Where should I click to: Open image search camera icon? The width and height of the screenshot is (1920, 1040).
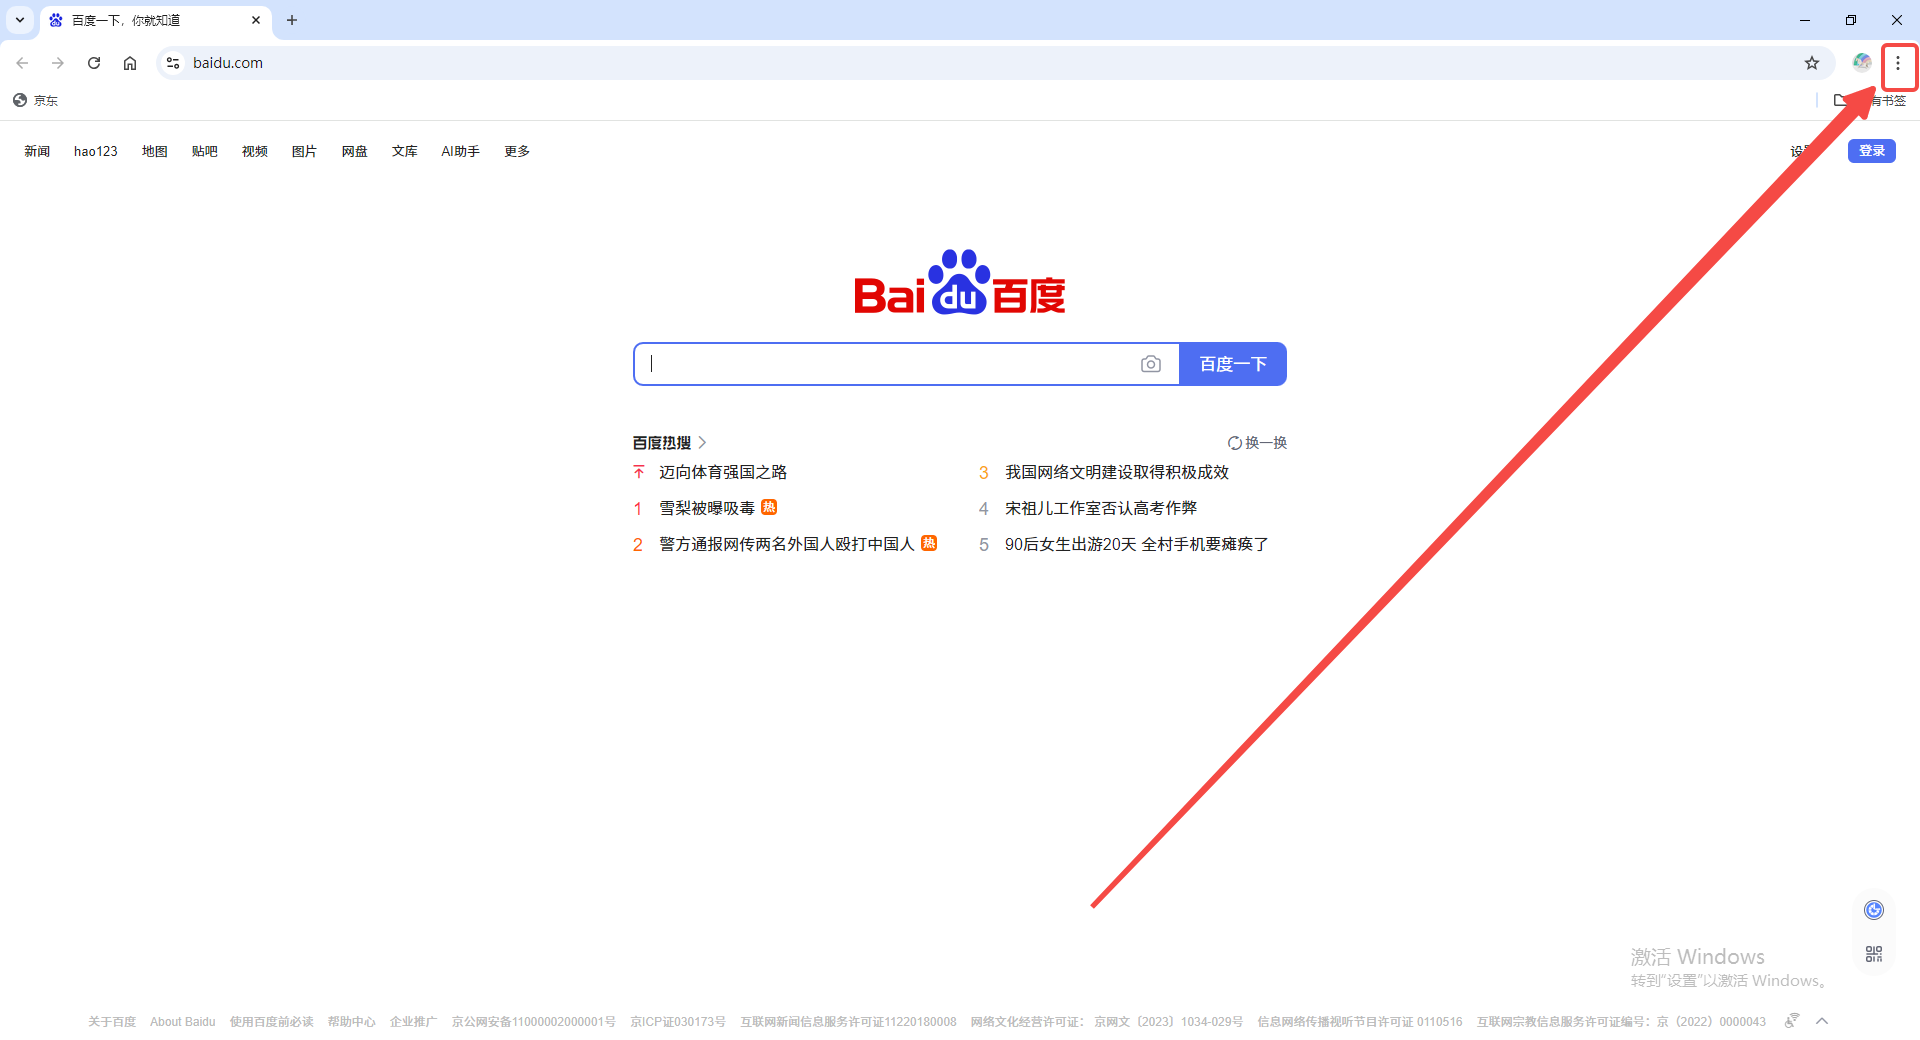1151,364
